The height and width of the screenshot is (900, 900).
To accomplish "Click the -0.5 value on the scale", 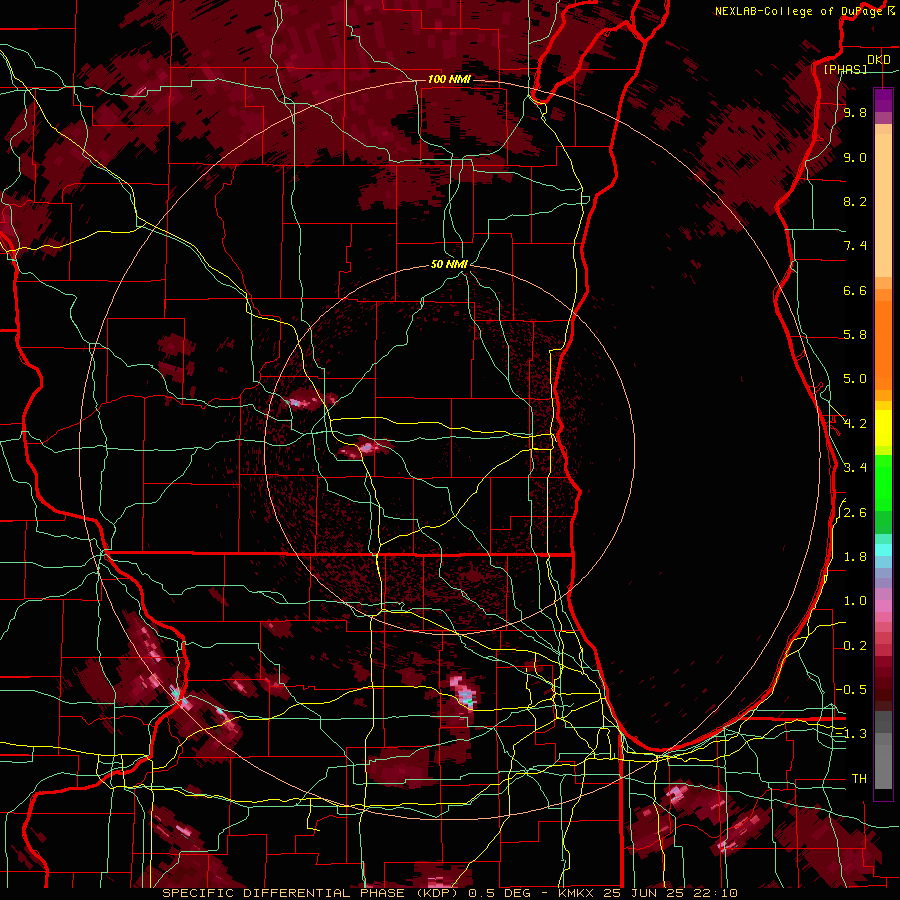I will coord(851,690).
